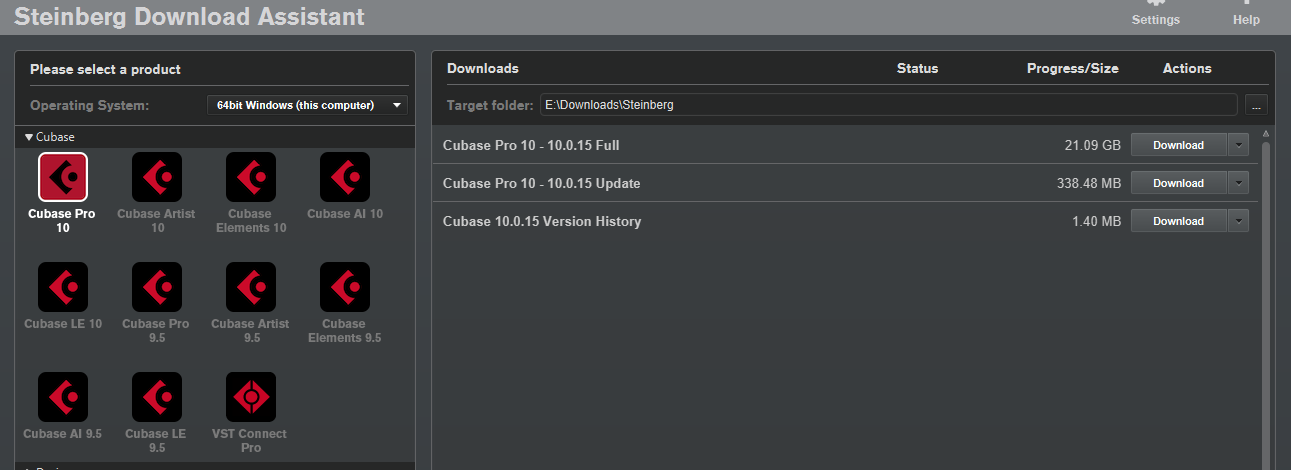The image size is (1291, 470).
Task: Expand download options for Cubase Pro Update
Action: (x=1239, y=183)
